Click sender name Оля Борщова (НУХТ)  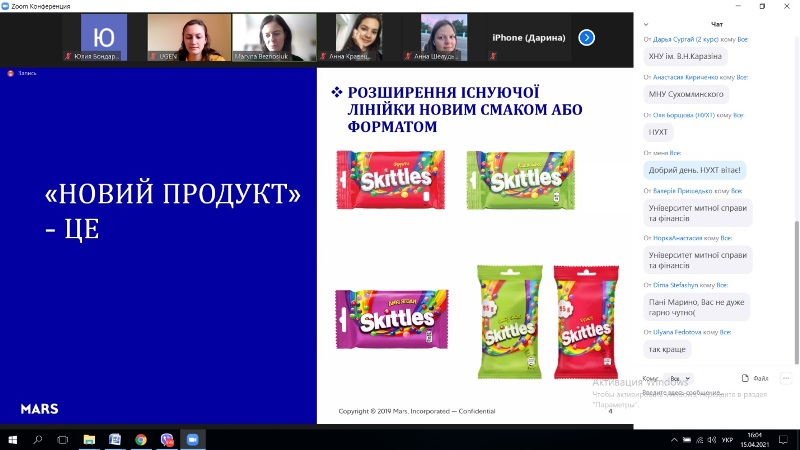(x=684, y=115)
